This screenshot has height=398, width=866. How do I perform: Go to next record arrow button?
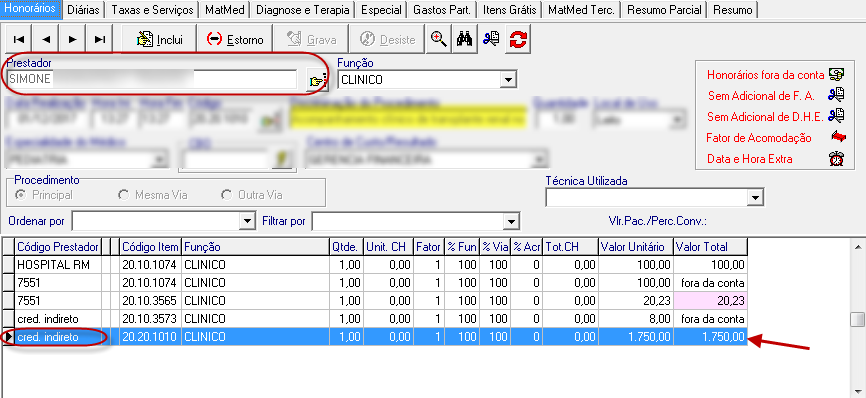[x=72, y=39]
